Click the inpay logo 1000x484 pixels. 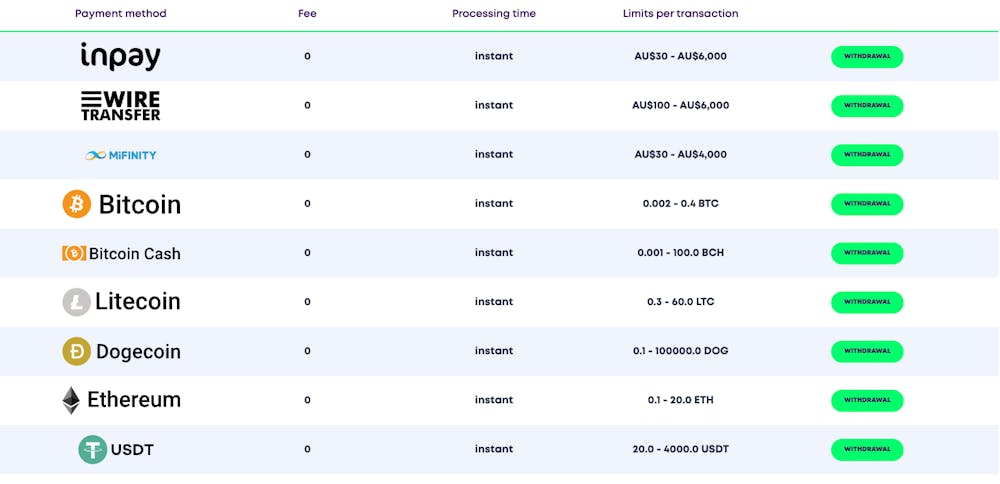point(121,56)
